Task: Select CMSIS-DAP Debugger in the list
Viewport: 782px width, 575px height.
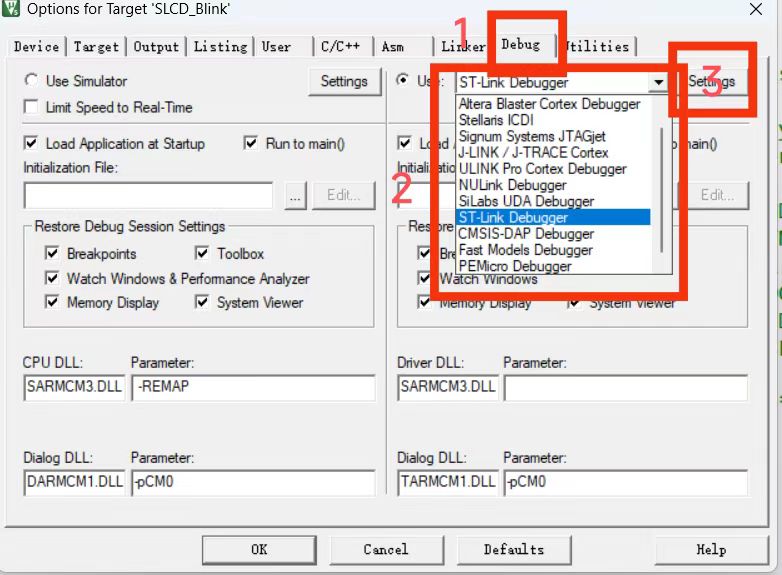Action: (525, 234)
